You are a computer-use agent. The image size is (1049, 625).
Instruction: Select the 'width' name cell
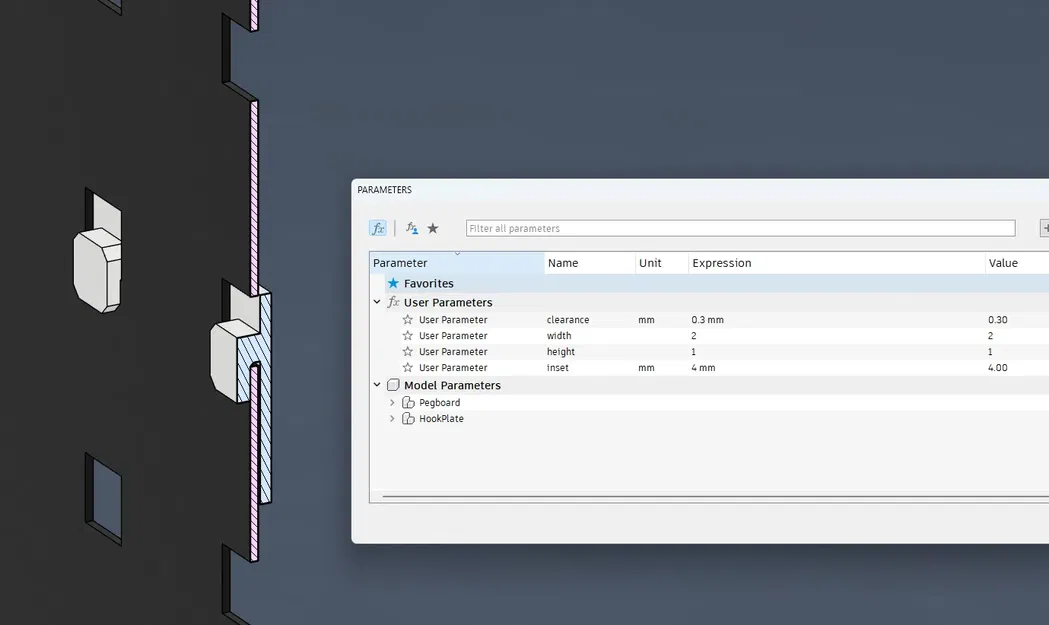[559, 336]
